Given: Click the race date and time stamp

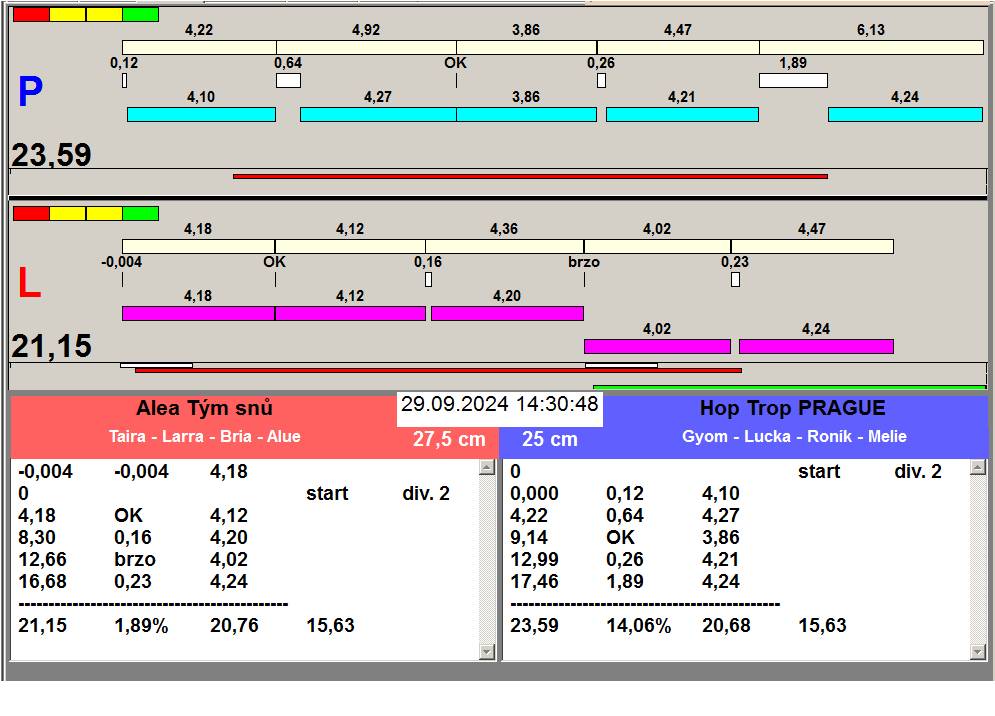Looking at the screenshot, I should [x=499, y=405].
